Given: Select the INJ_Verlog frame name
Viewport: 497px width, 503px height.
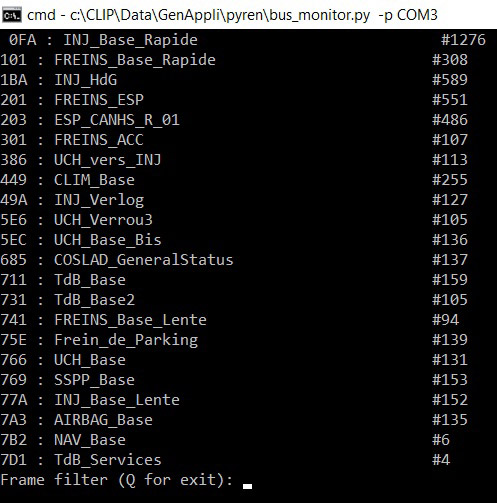Looking at the screenshot, I should click(x=99, y=201).
